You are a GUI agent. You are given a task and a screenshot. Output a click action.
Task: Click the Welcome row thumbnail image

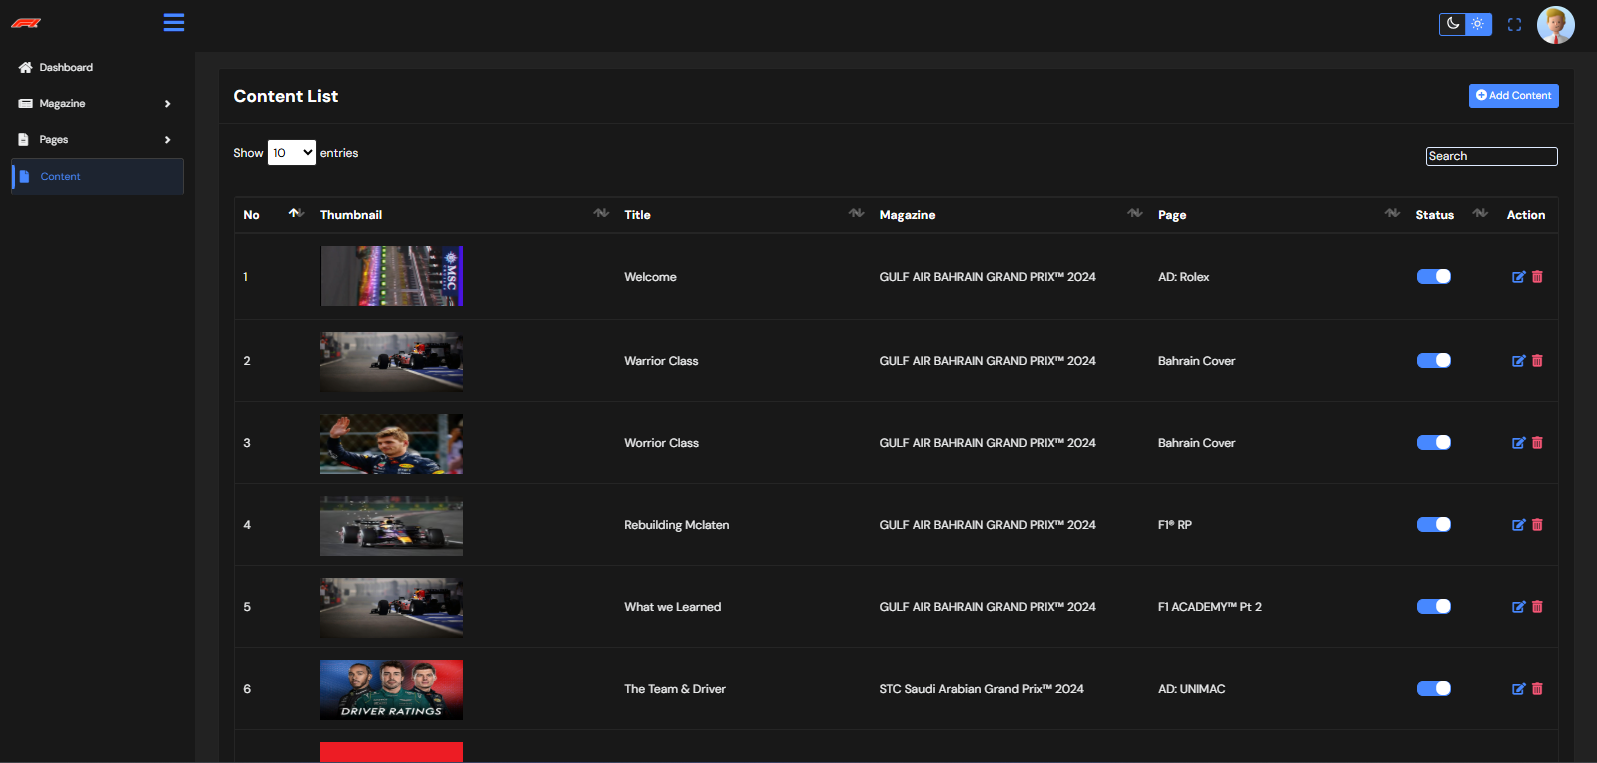pyautogui.click(x=391, y=276)
